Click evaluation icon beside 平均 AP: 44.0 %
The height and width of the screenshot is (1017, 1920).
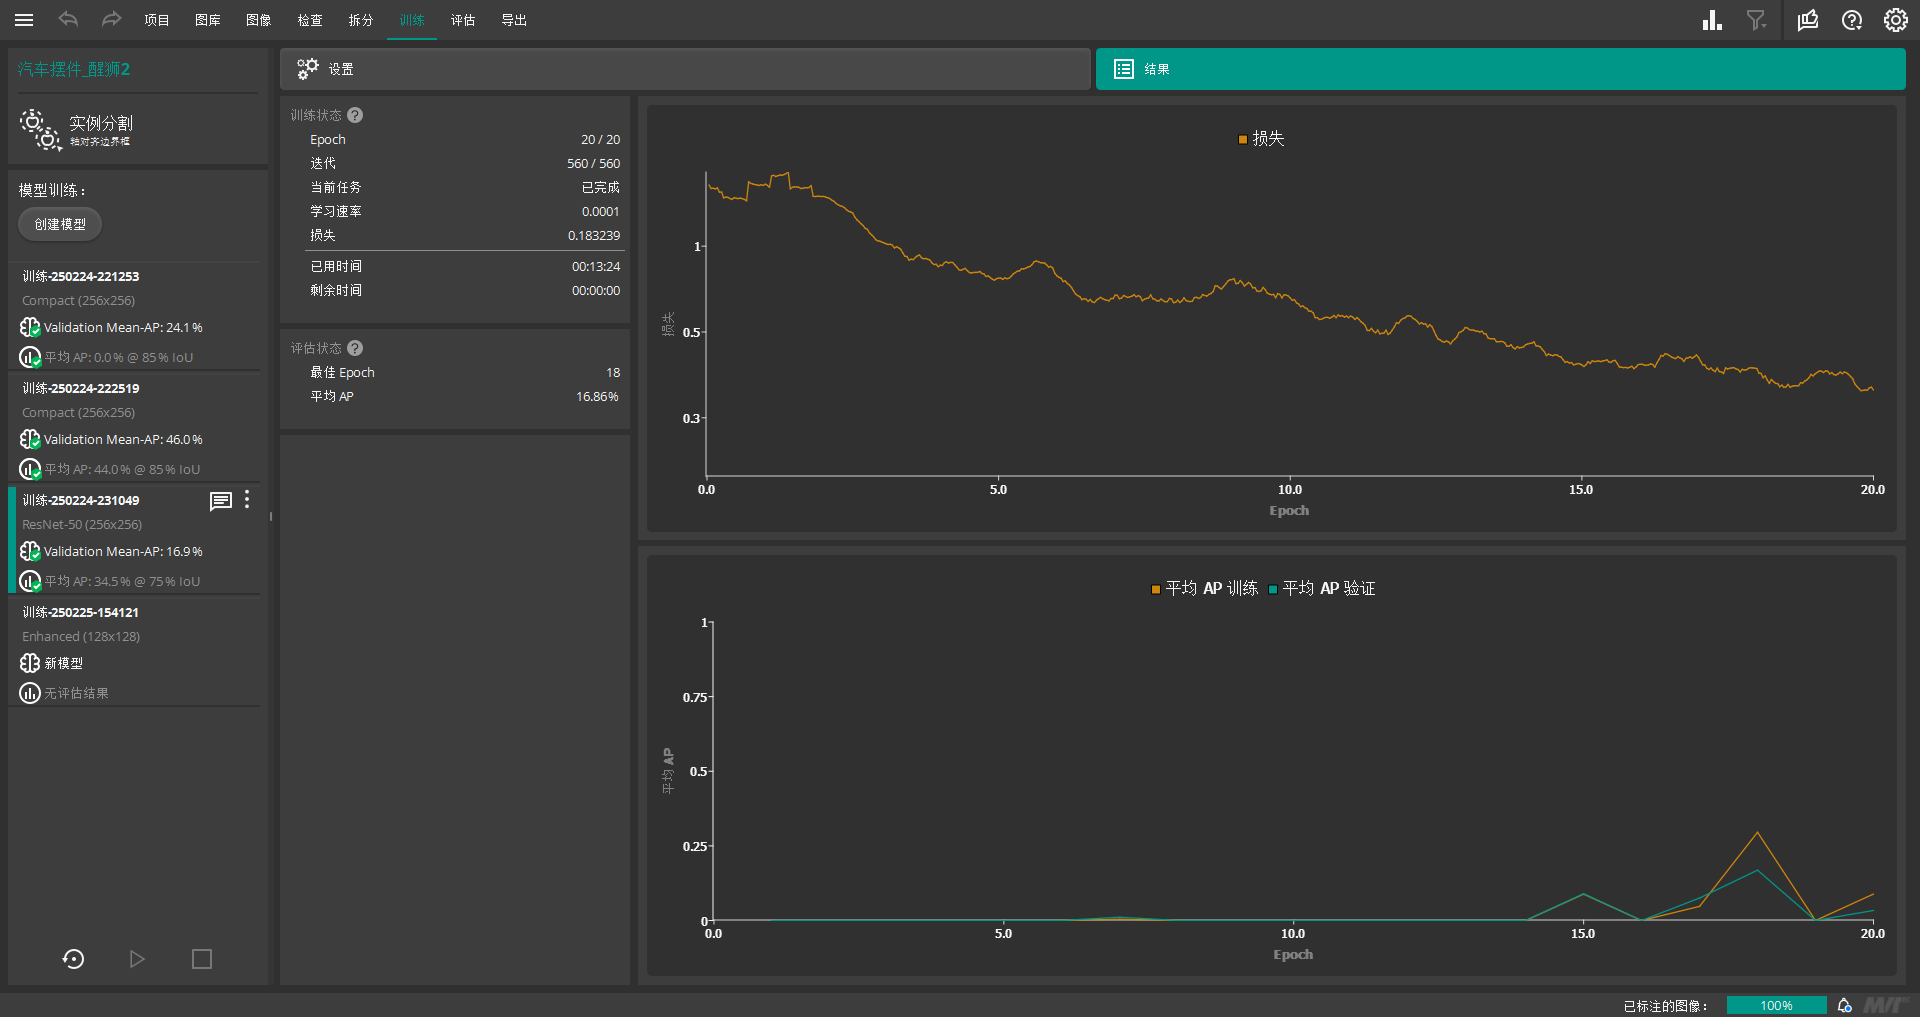click(30, 469)
